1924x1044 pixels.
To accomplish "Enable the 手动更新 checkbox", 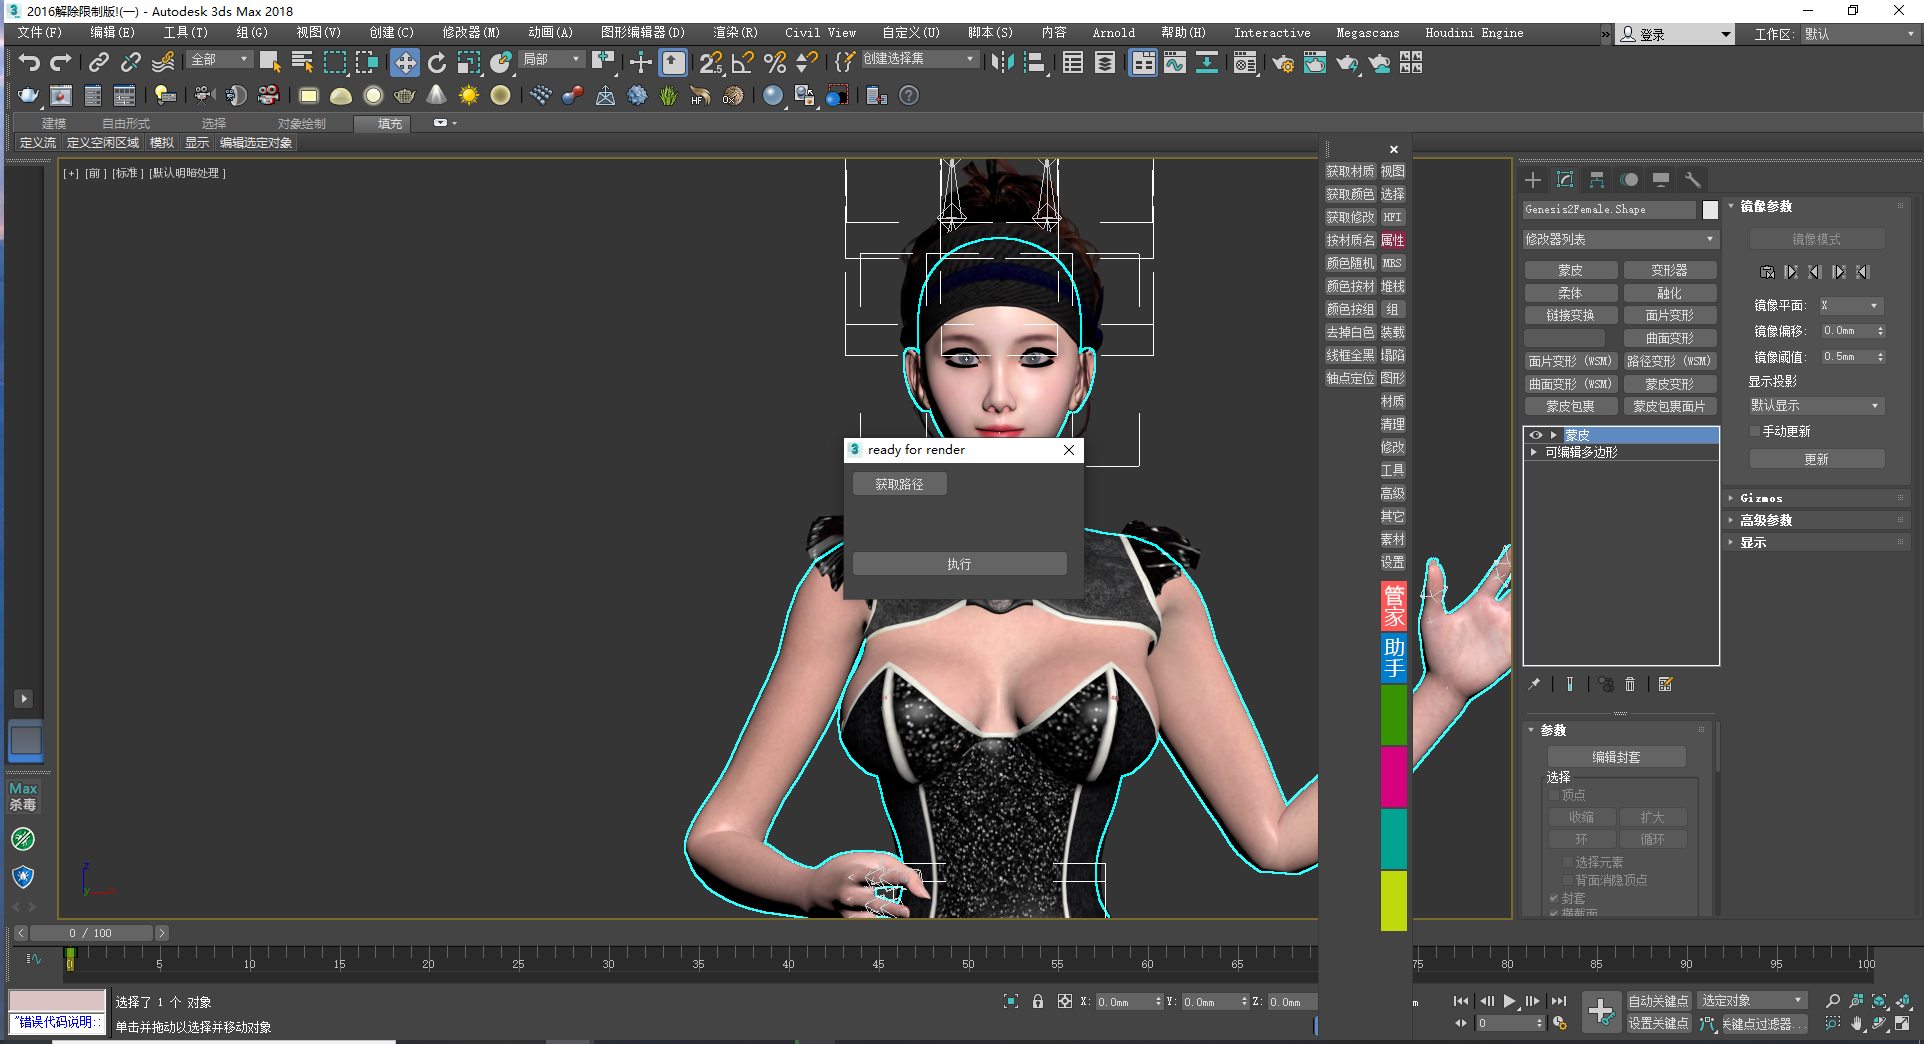I will tap(1755, 432).
